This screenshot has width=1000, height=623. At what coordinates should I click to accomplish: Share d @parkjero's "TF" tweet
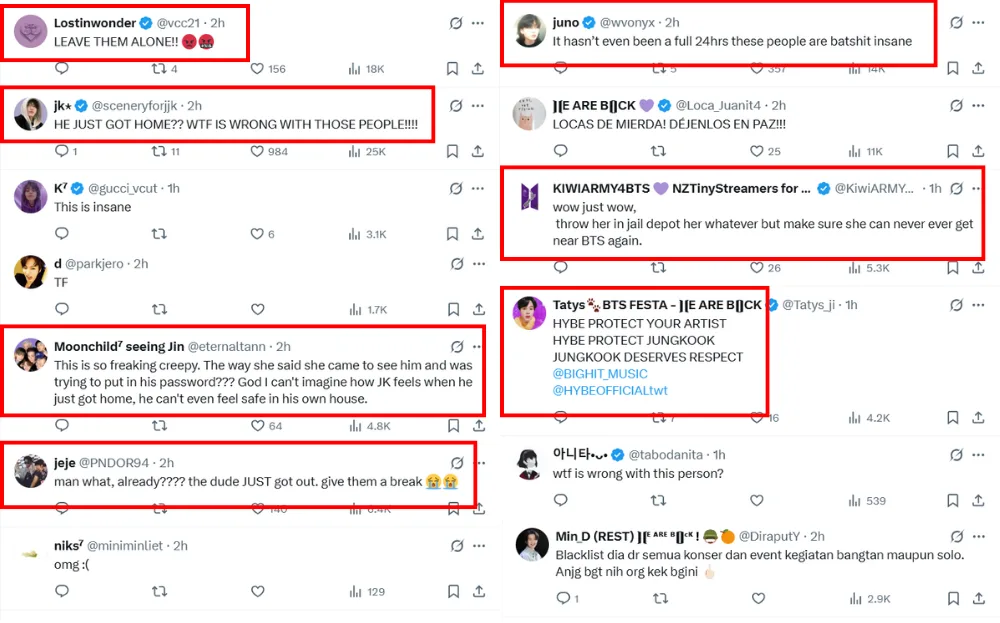(478, 310)
